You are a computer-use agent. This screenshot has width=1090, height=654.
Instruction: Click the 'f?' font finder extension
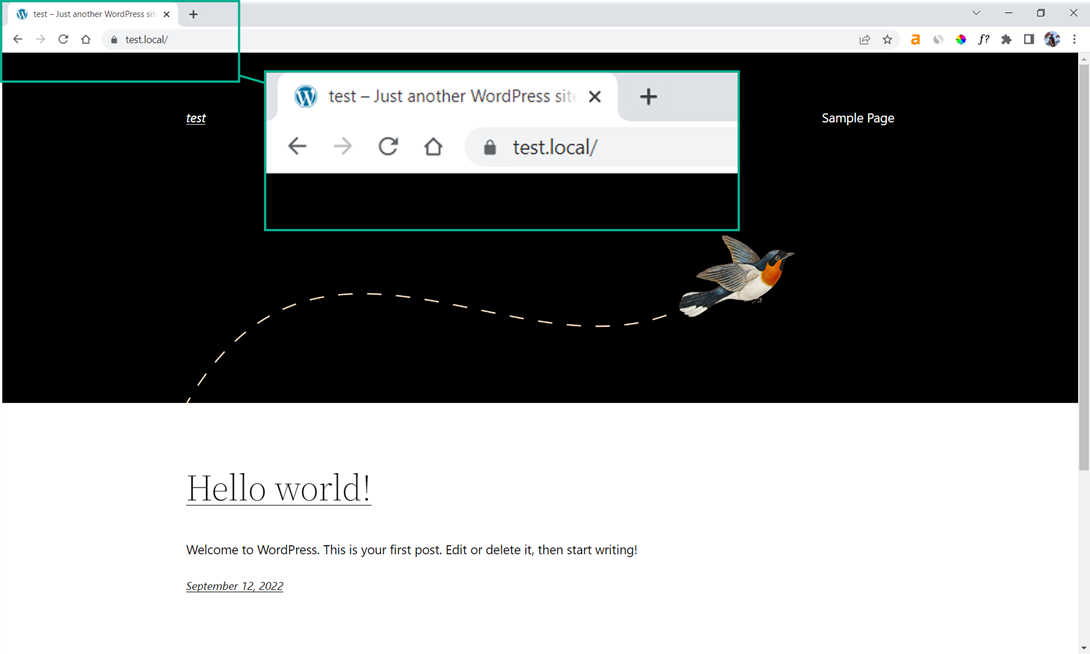click(x=984, y=40)
